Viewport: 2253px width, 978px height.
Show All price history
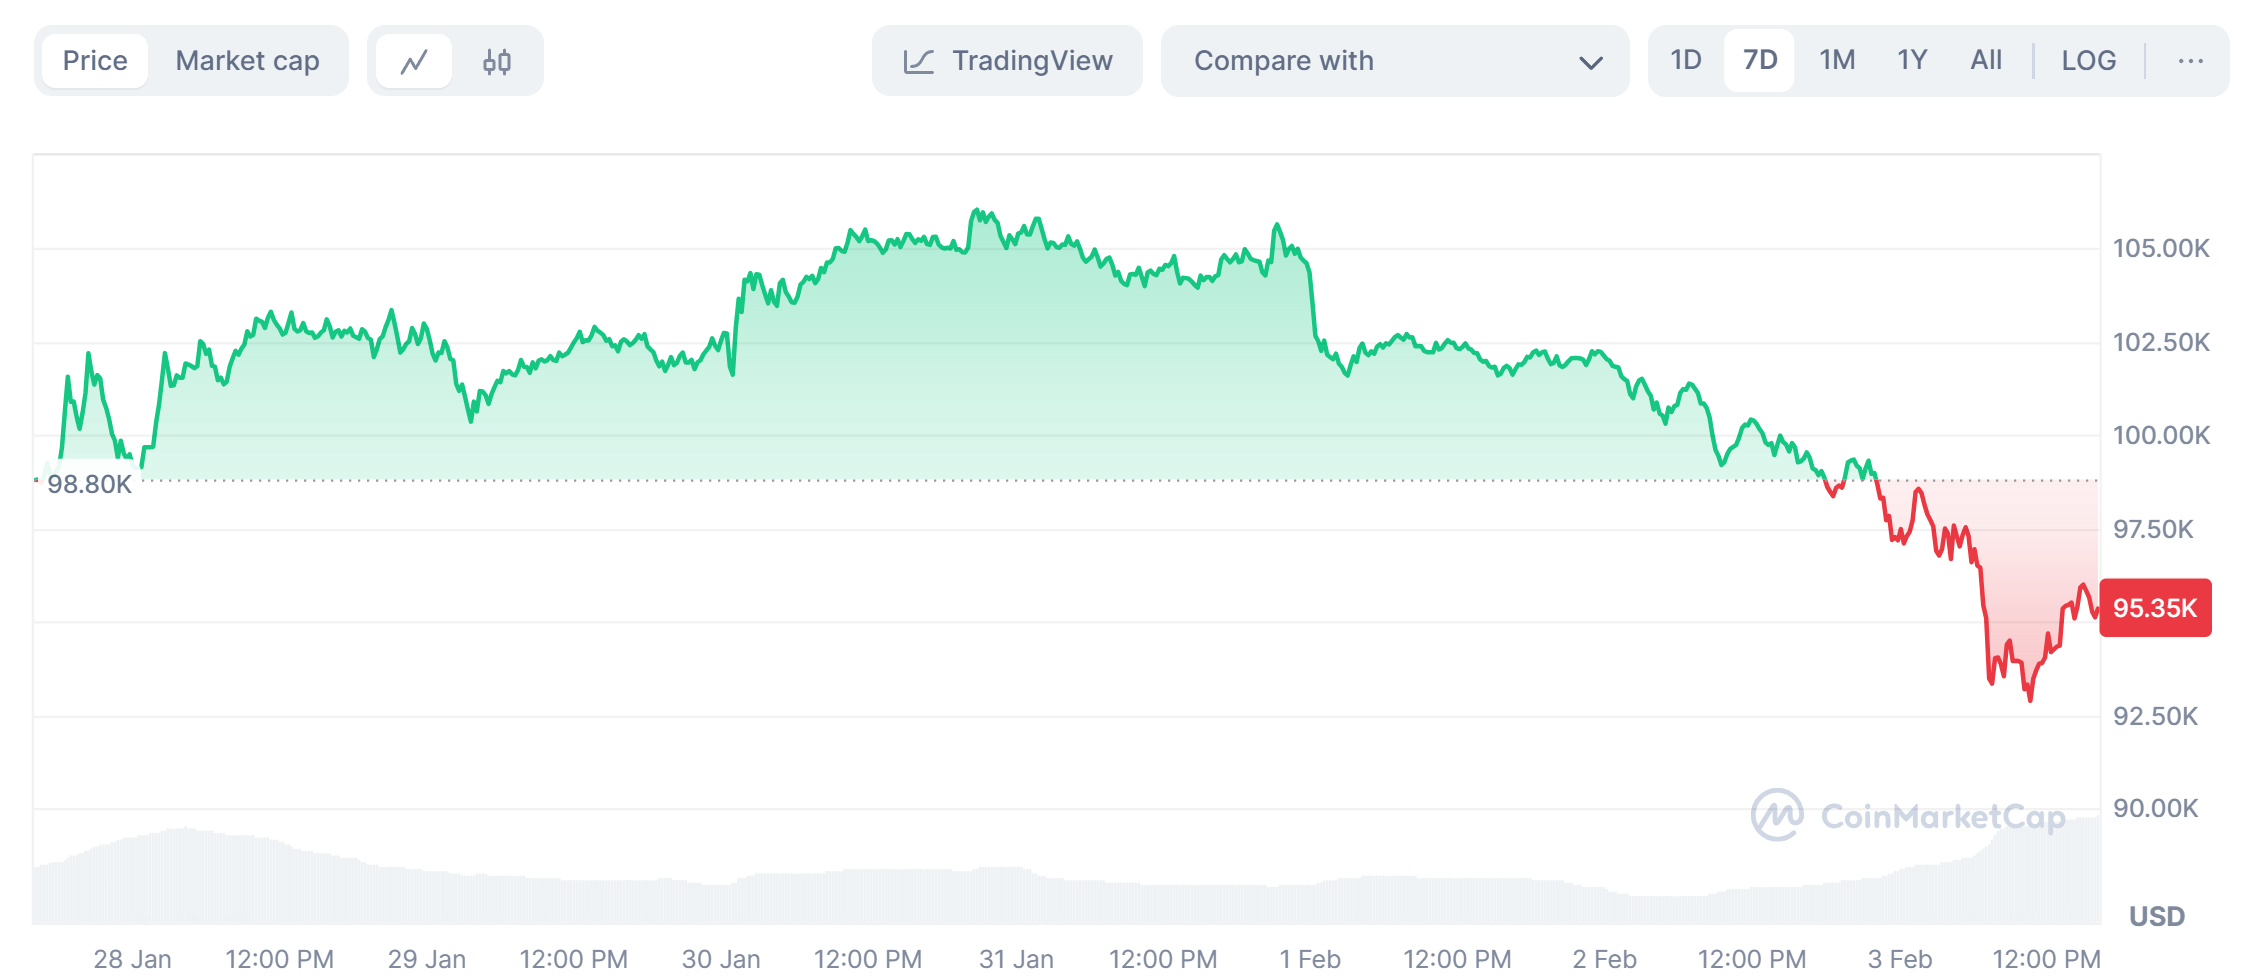point(1986,61)
